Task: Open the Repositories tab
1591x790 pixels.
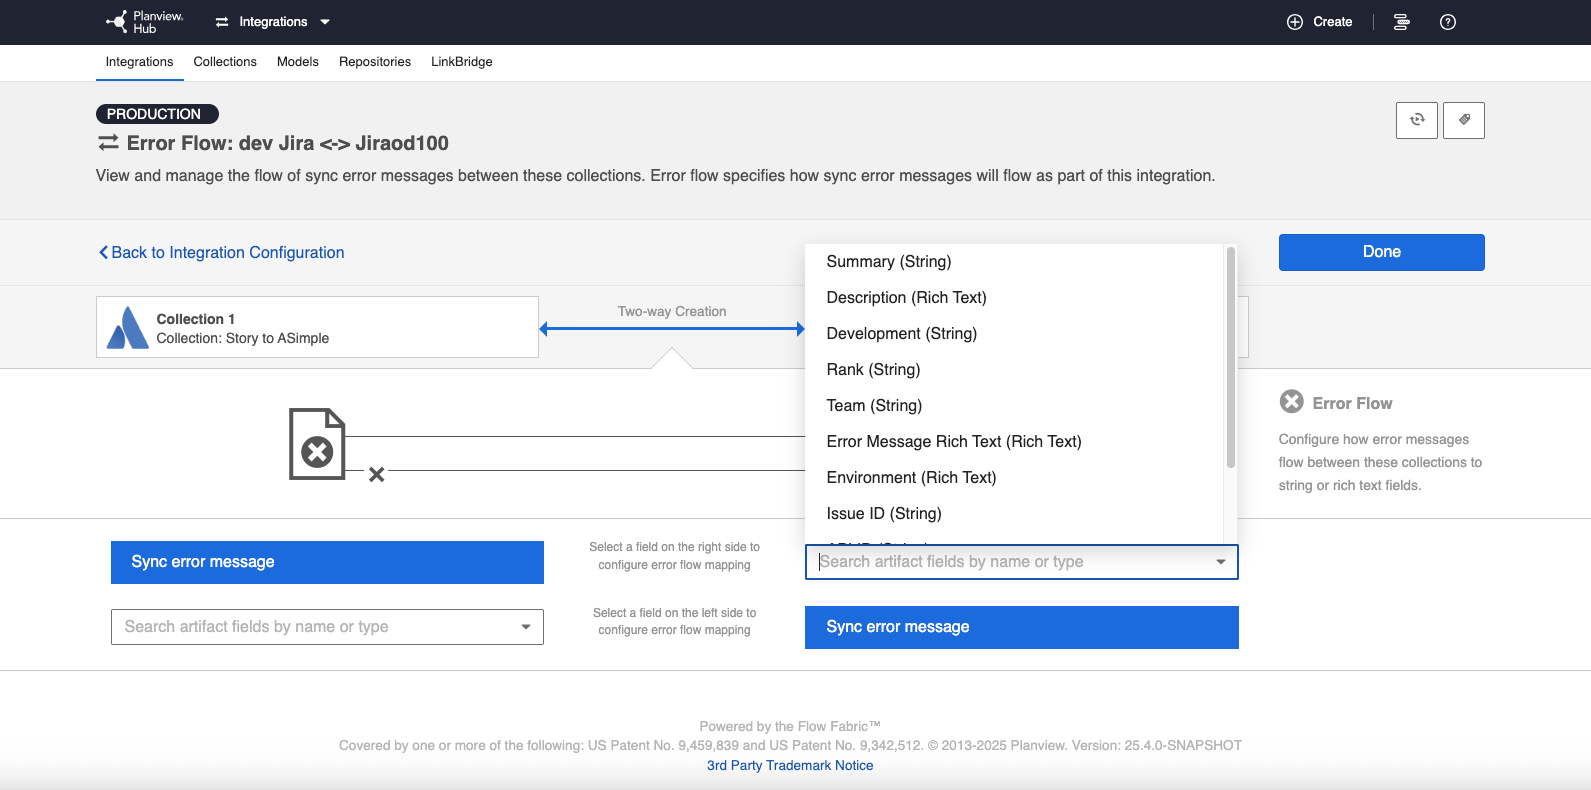Action: (x=374, y=62)
